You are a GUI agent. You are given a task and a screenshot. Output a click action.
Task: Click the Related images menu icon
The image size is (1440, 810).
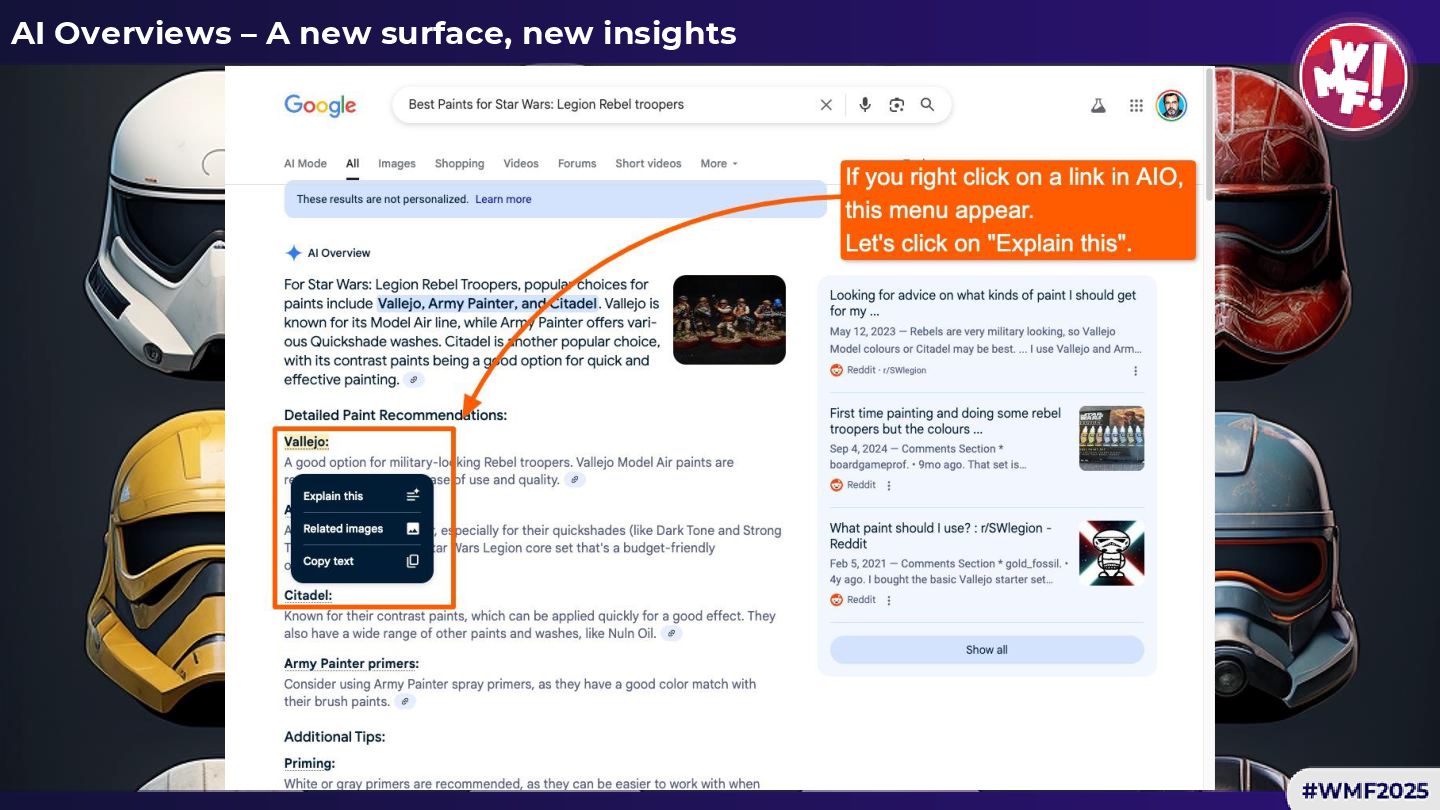[x=413, y=529]
